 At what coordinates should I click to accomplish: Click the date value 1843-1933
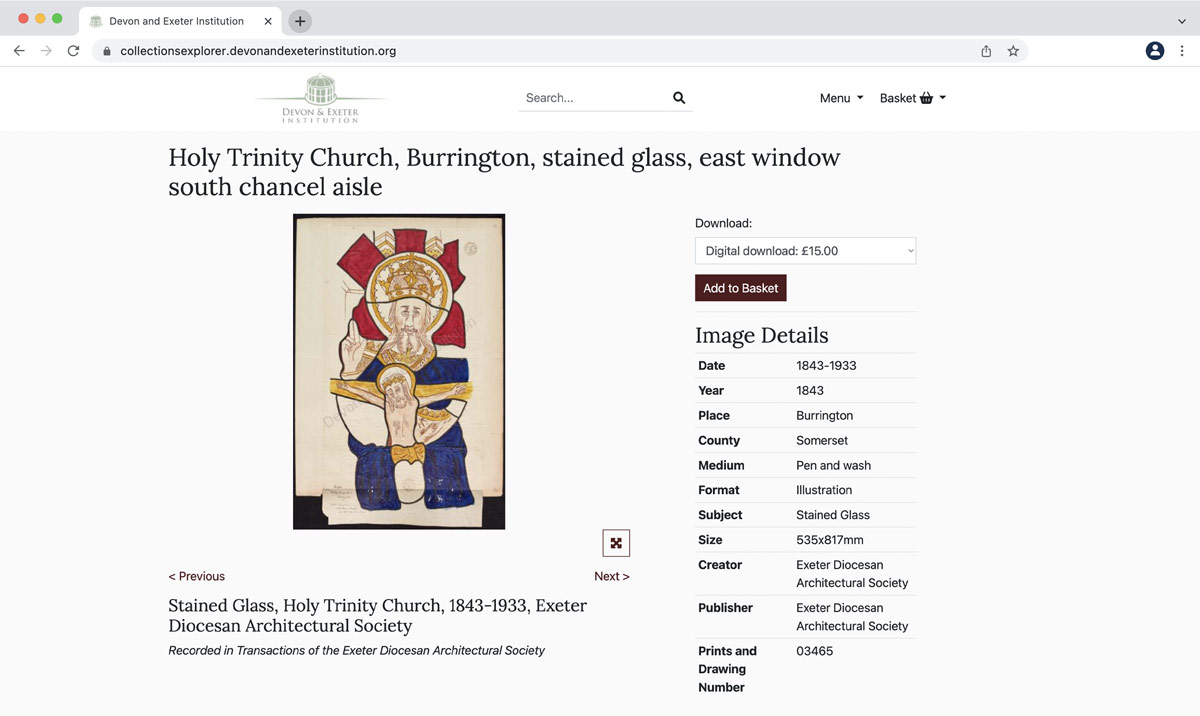826,366
